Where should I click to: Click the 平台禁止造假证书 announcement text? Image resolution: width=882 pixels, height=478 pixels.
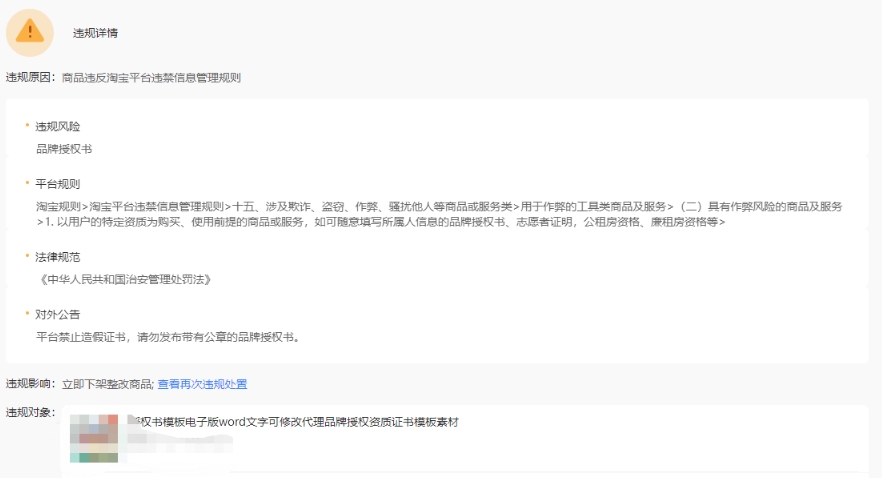(x=168, y=336)
